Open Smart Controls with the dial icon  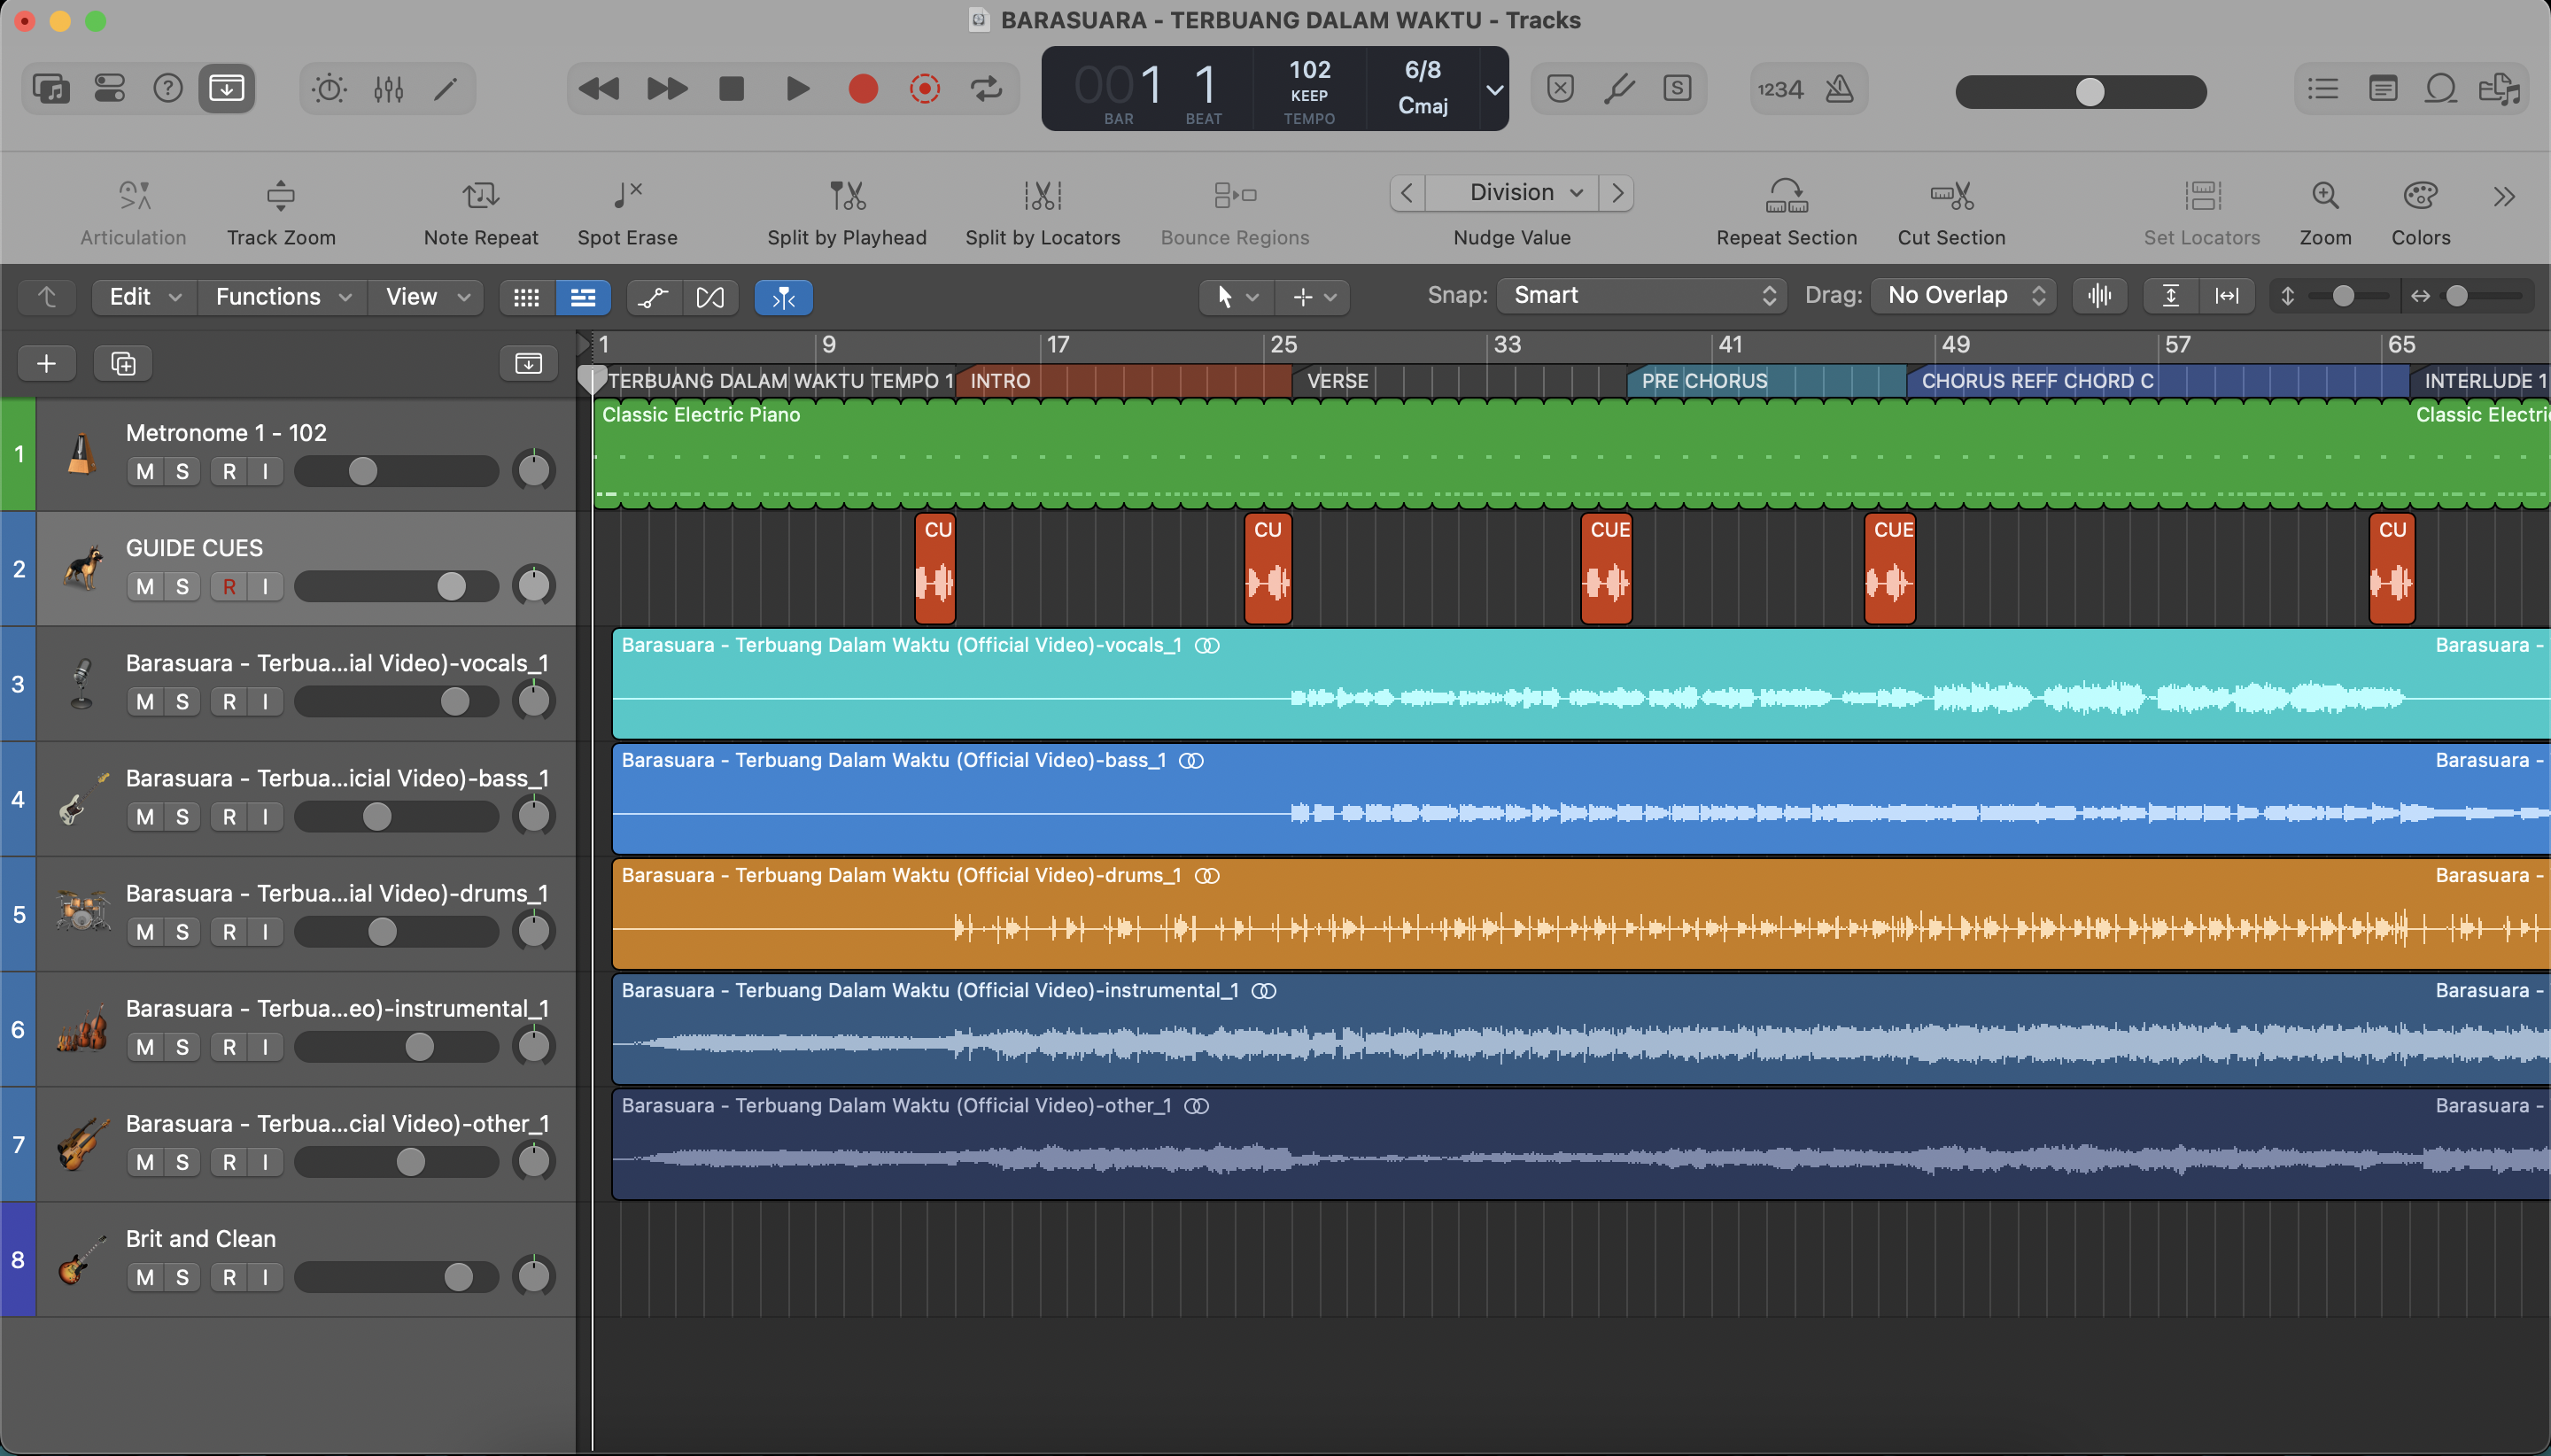point(329,89)
